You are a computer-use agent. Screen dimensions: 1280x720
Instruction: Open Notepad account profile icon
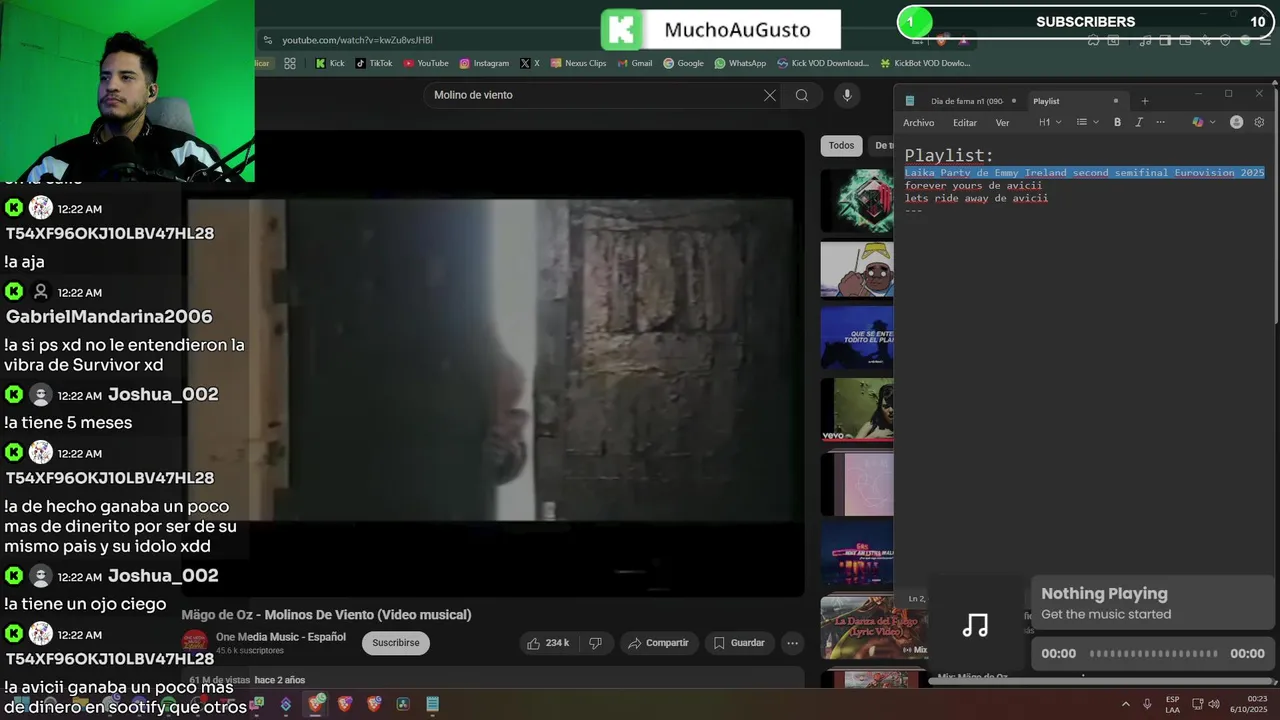click(x=1236, y=122)
